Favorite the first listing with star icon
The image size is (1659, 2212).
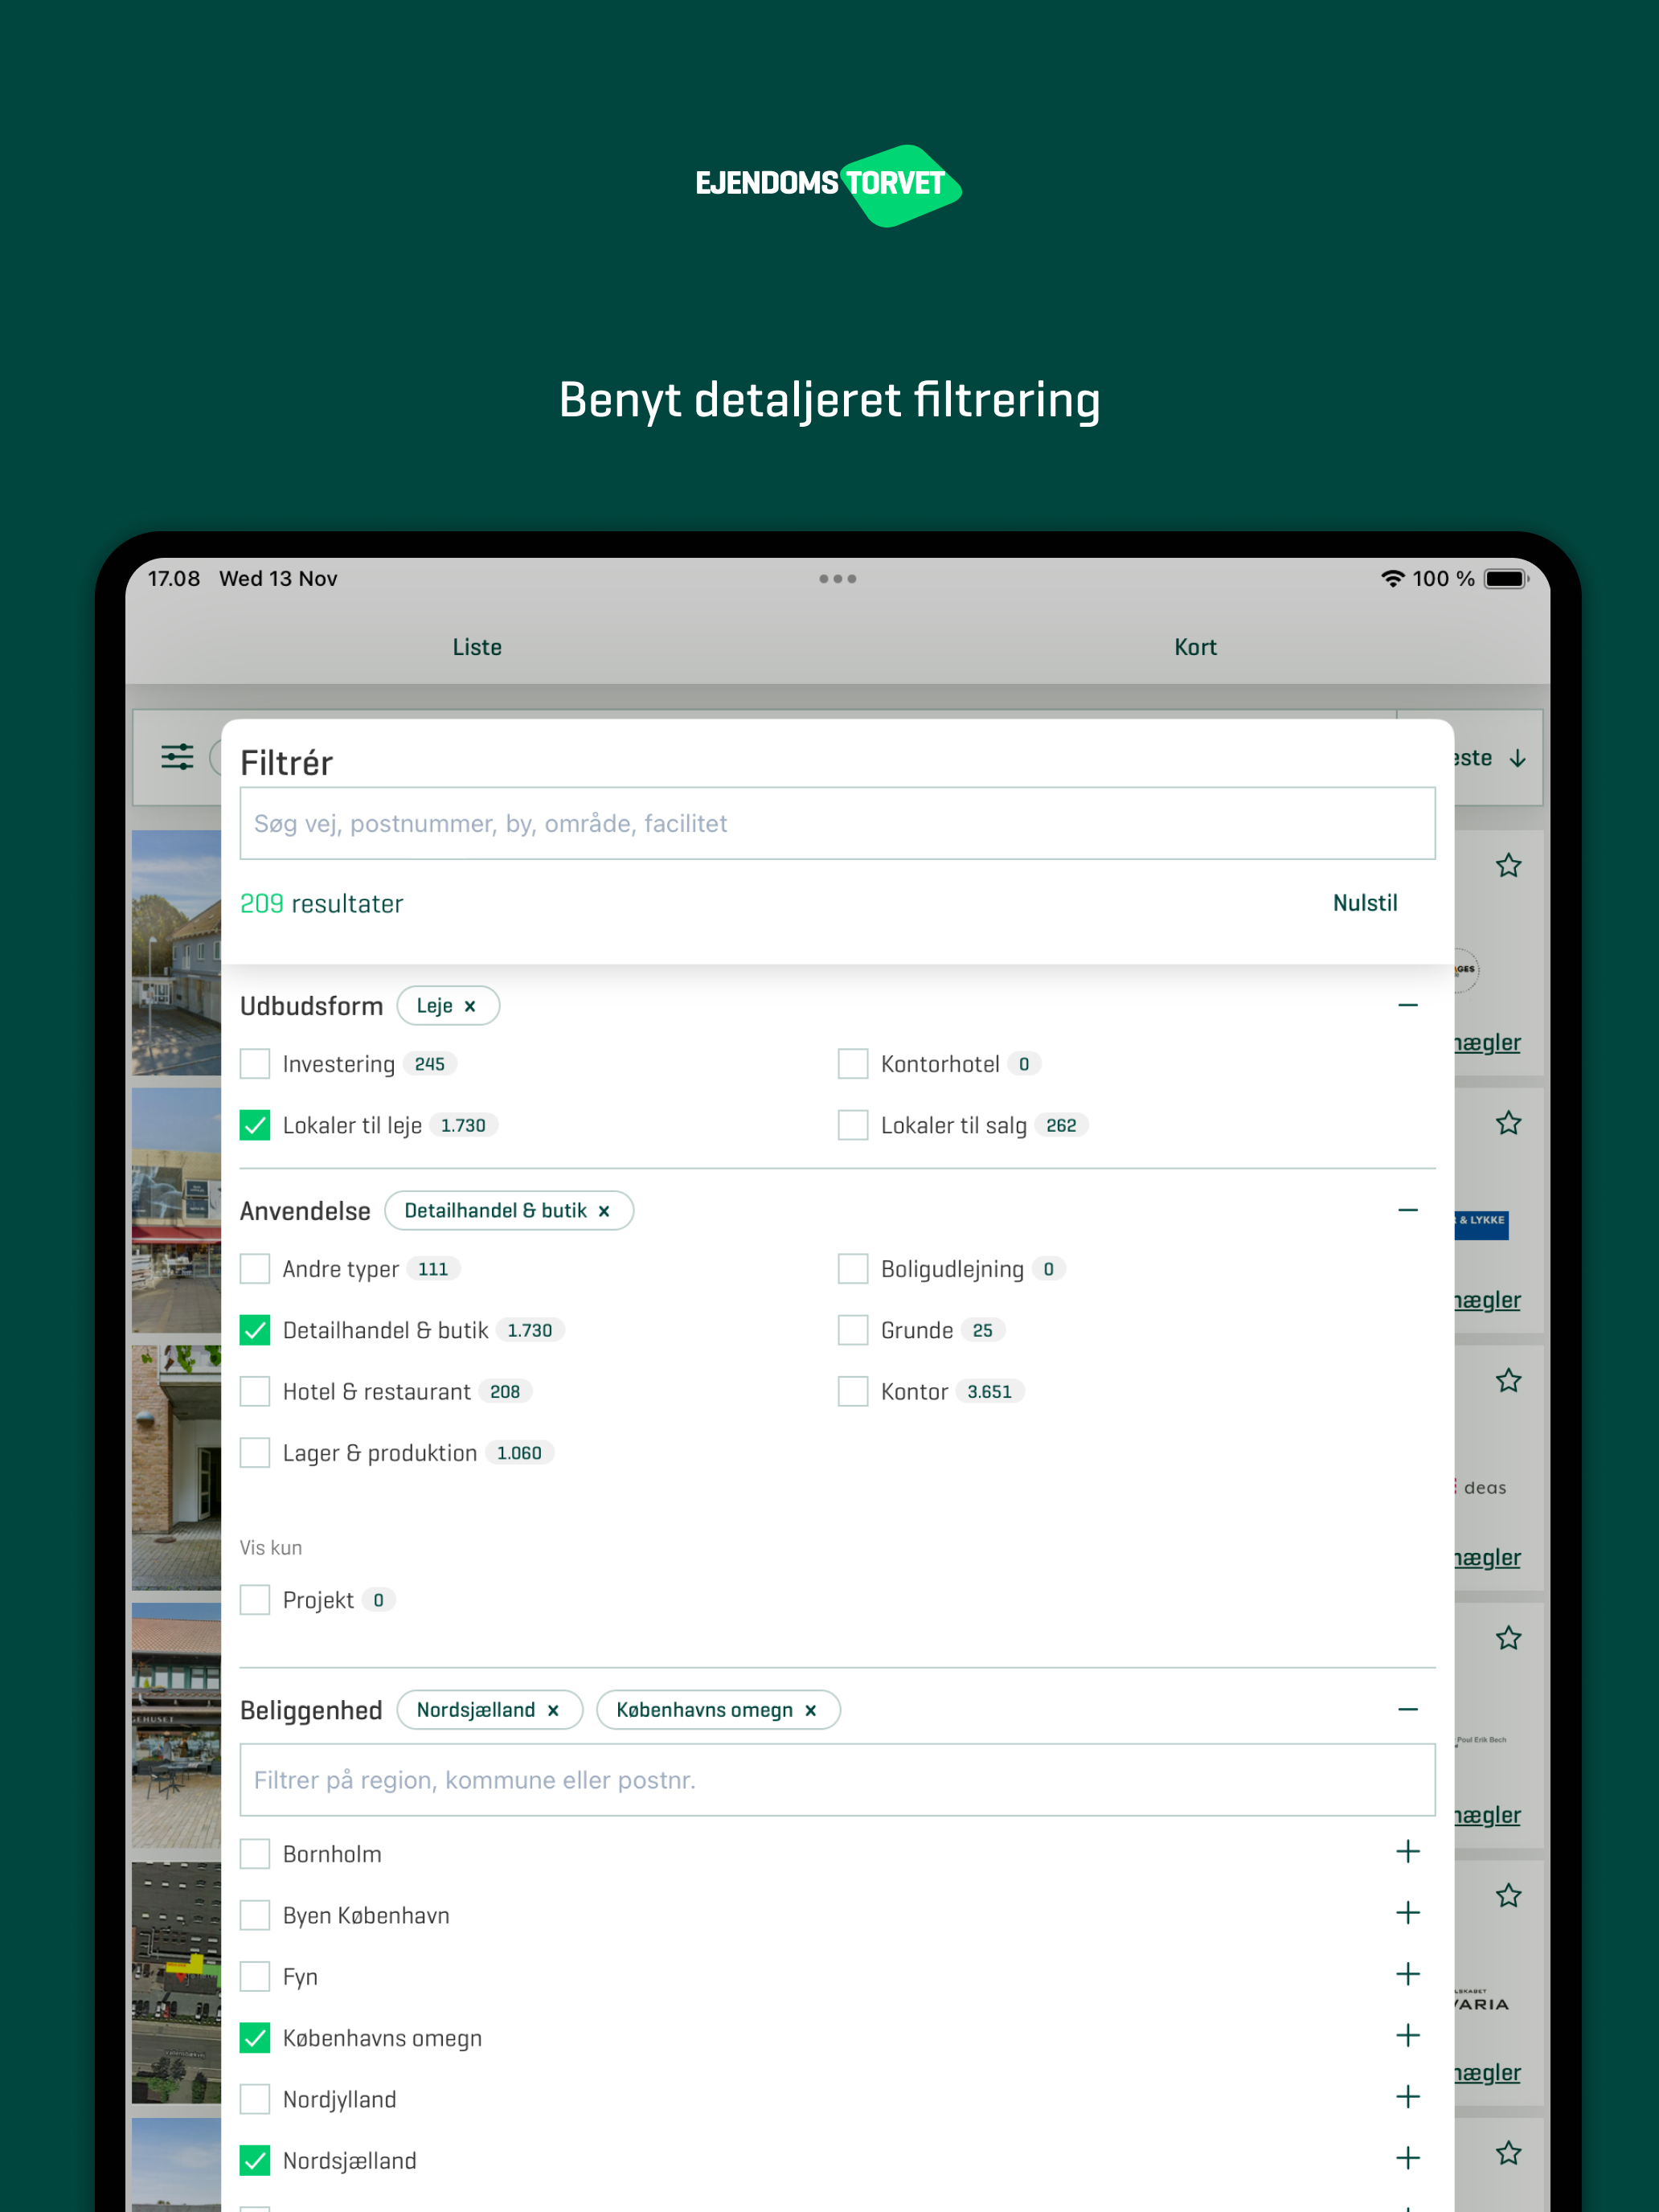tap(1508, 865)
